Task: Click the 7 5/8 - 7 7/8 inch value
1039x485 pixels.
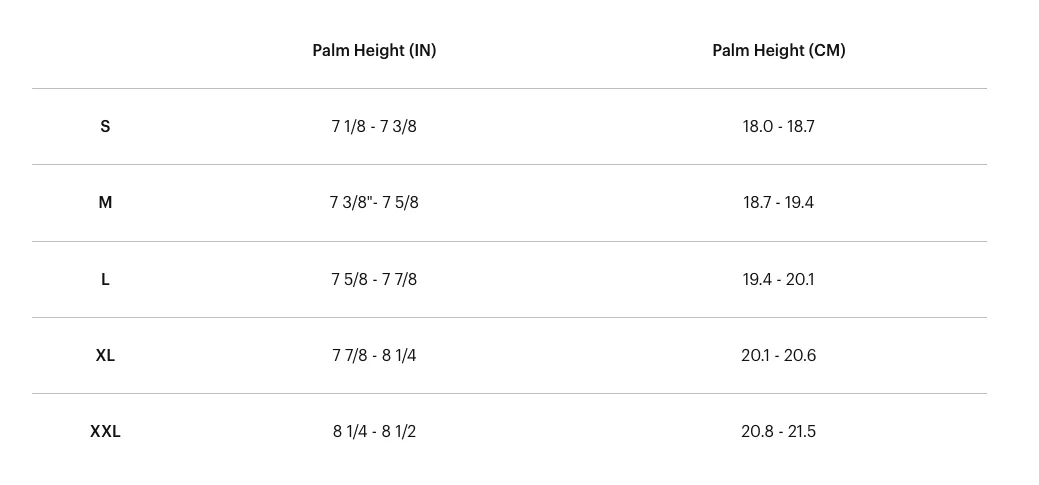Action: (374, 280)
